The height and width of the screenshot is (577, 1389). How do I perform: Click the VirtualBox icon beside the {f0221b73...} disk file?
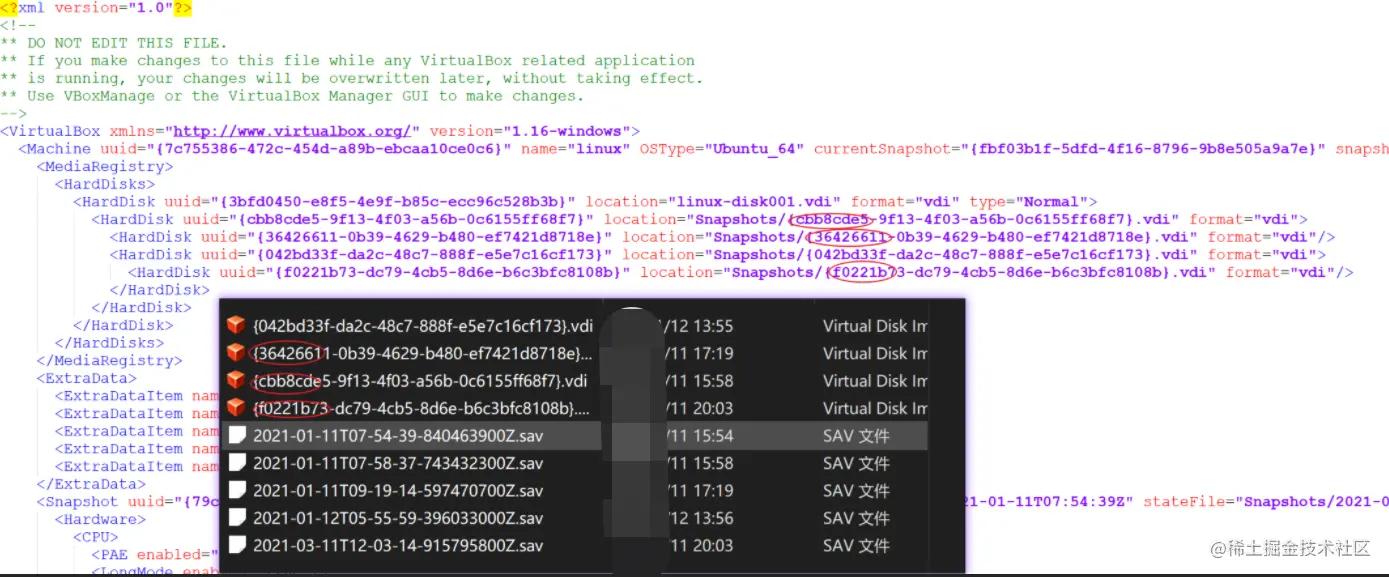click(236, 408)
